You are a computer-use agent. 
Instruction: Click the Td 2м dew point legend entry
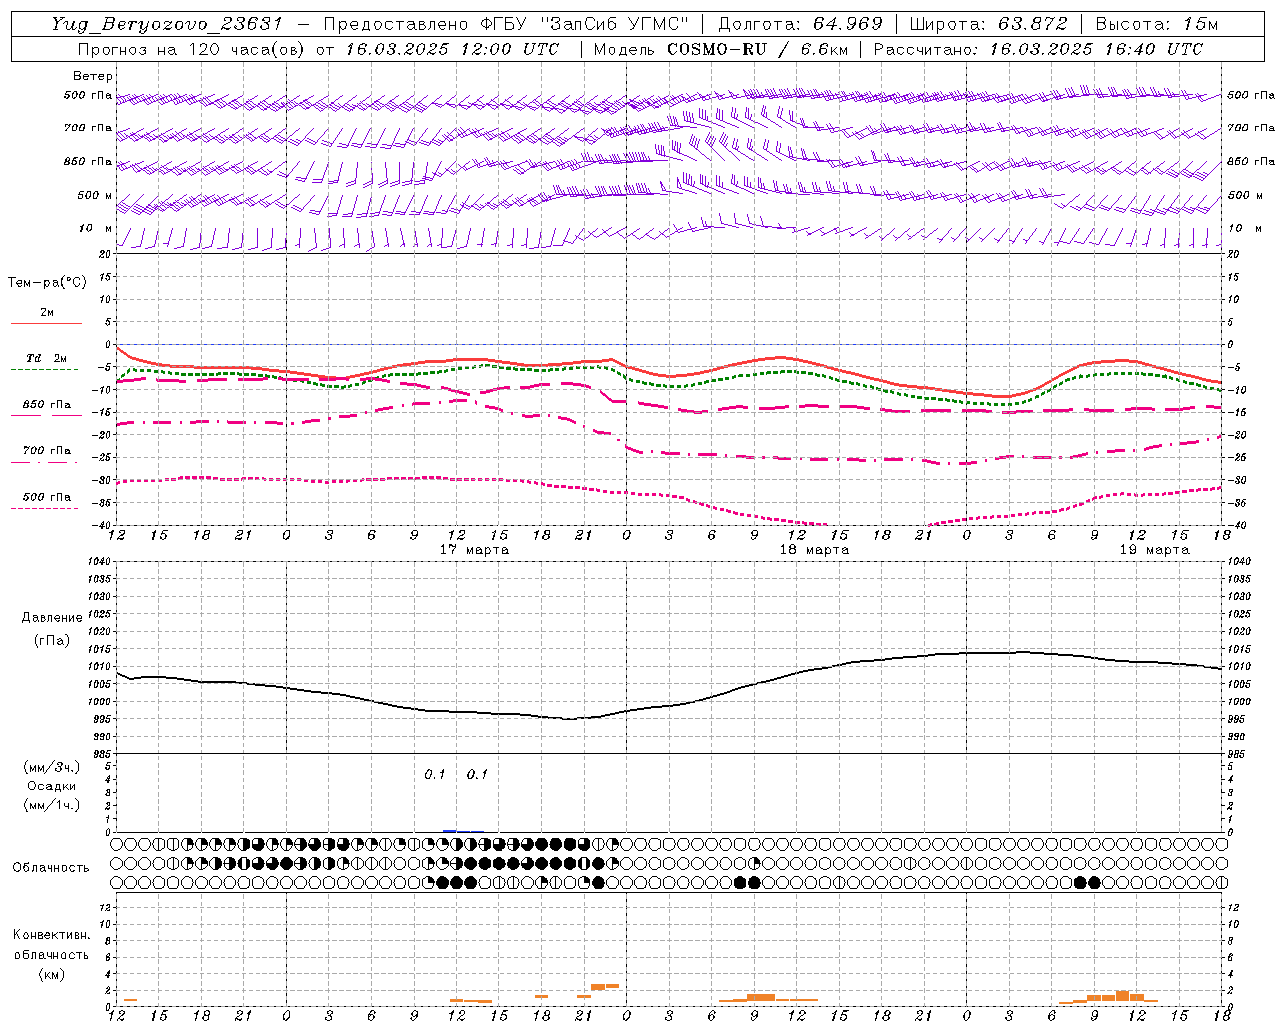(x=47, y=358)
